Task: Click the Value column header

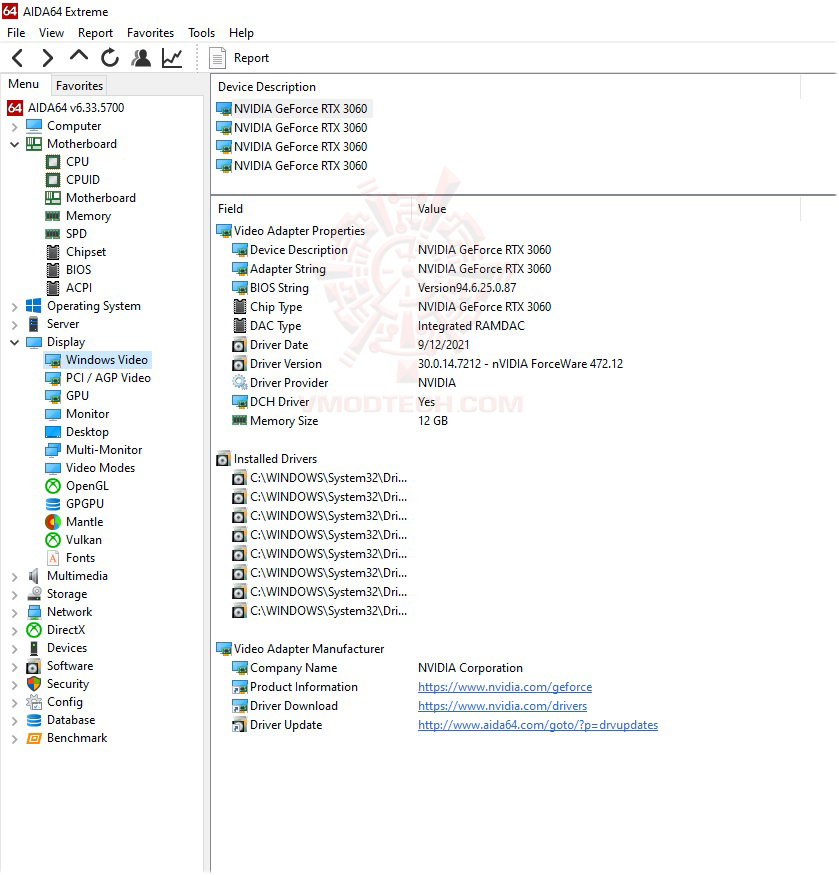Action: [x=606, y=209]
